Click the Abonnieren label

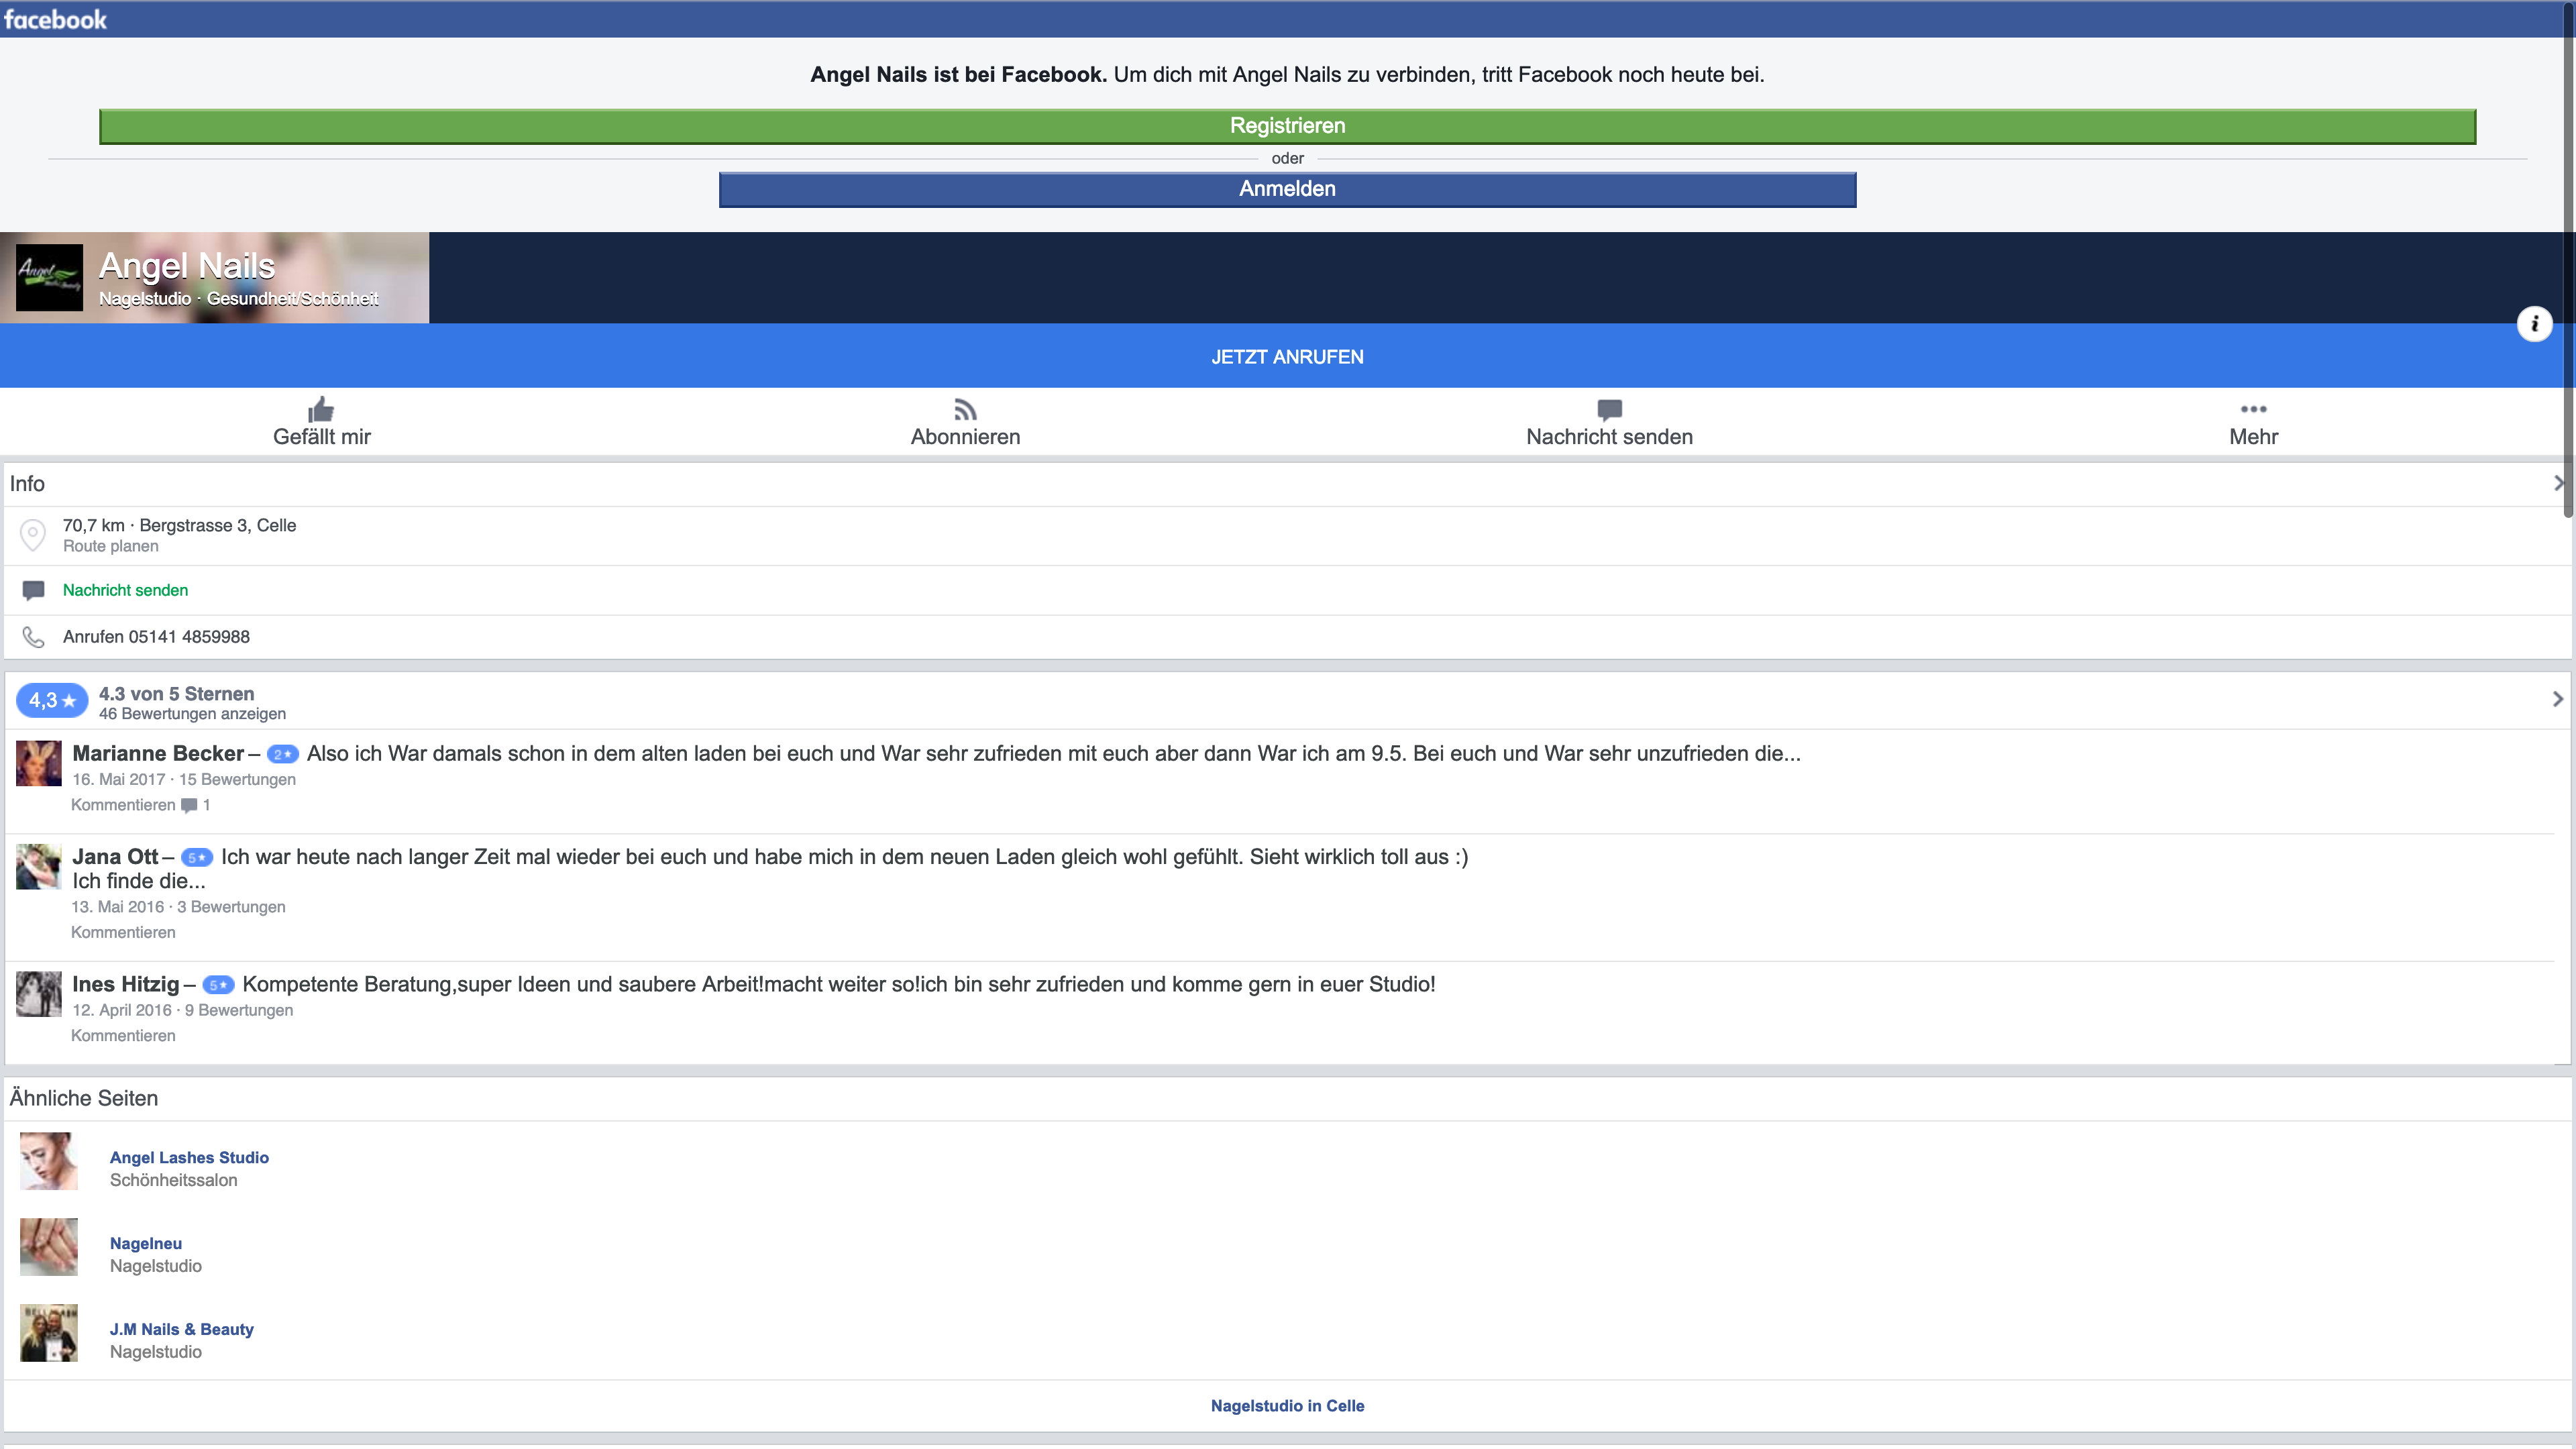[965, 437]
